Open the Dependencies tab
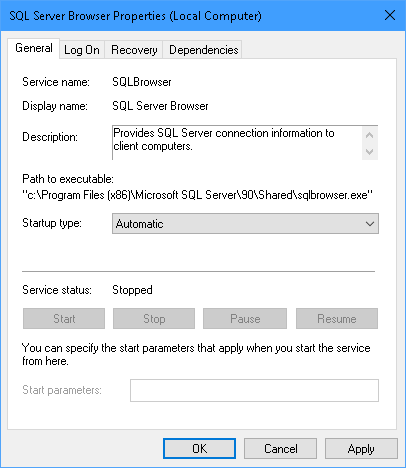 (203, 50)
